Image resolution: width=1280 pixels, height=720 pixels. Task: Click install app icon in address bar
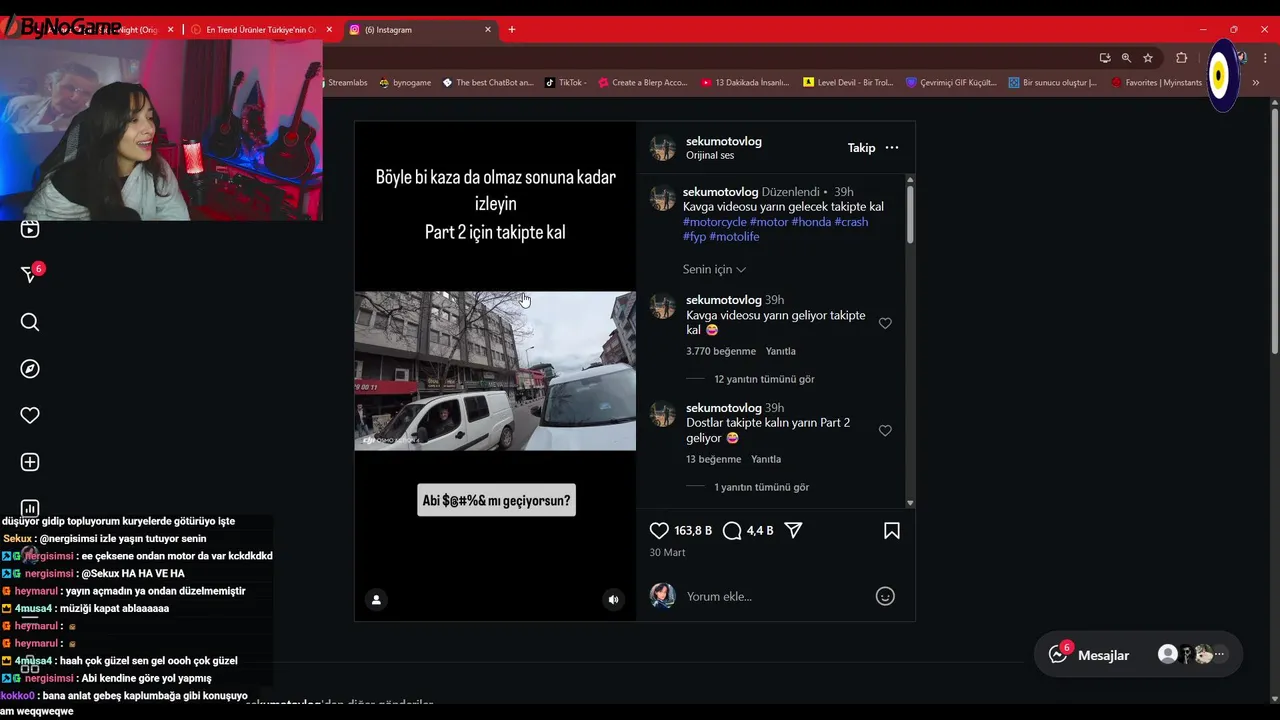(1104, 58)
